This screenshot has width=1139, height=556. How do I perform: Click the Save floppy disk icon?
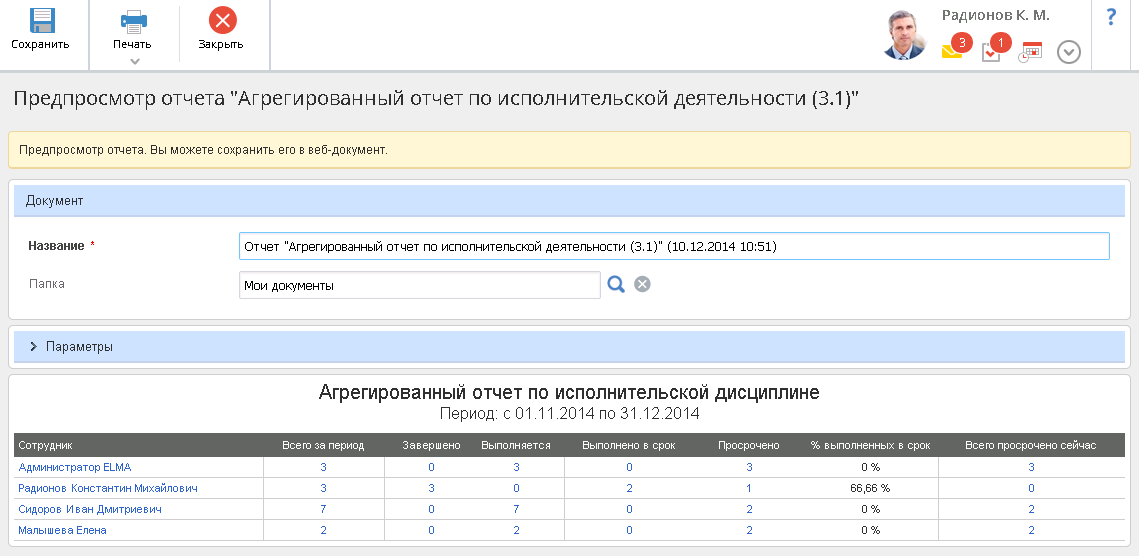40,21
